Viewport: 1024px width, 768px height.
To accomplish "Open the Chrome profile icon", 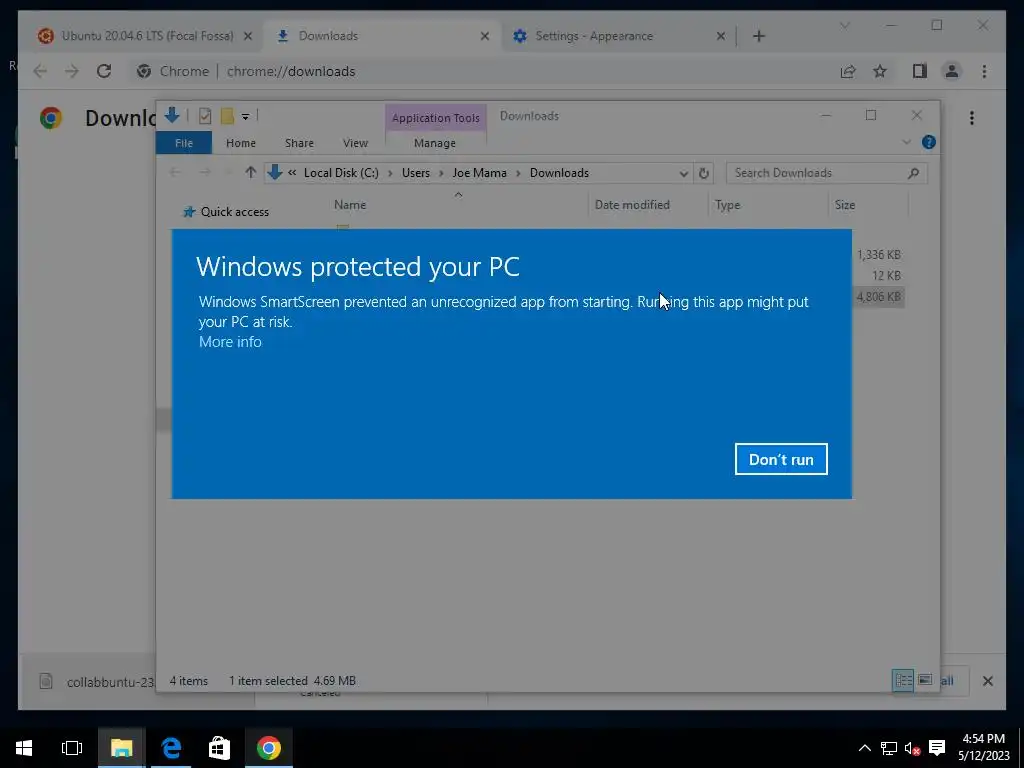I will pos(952,71).
